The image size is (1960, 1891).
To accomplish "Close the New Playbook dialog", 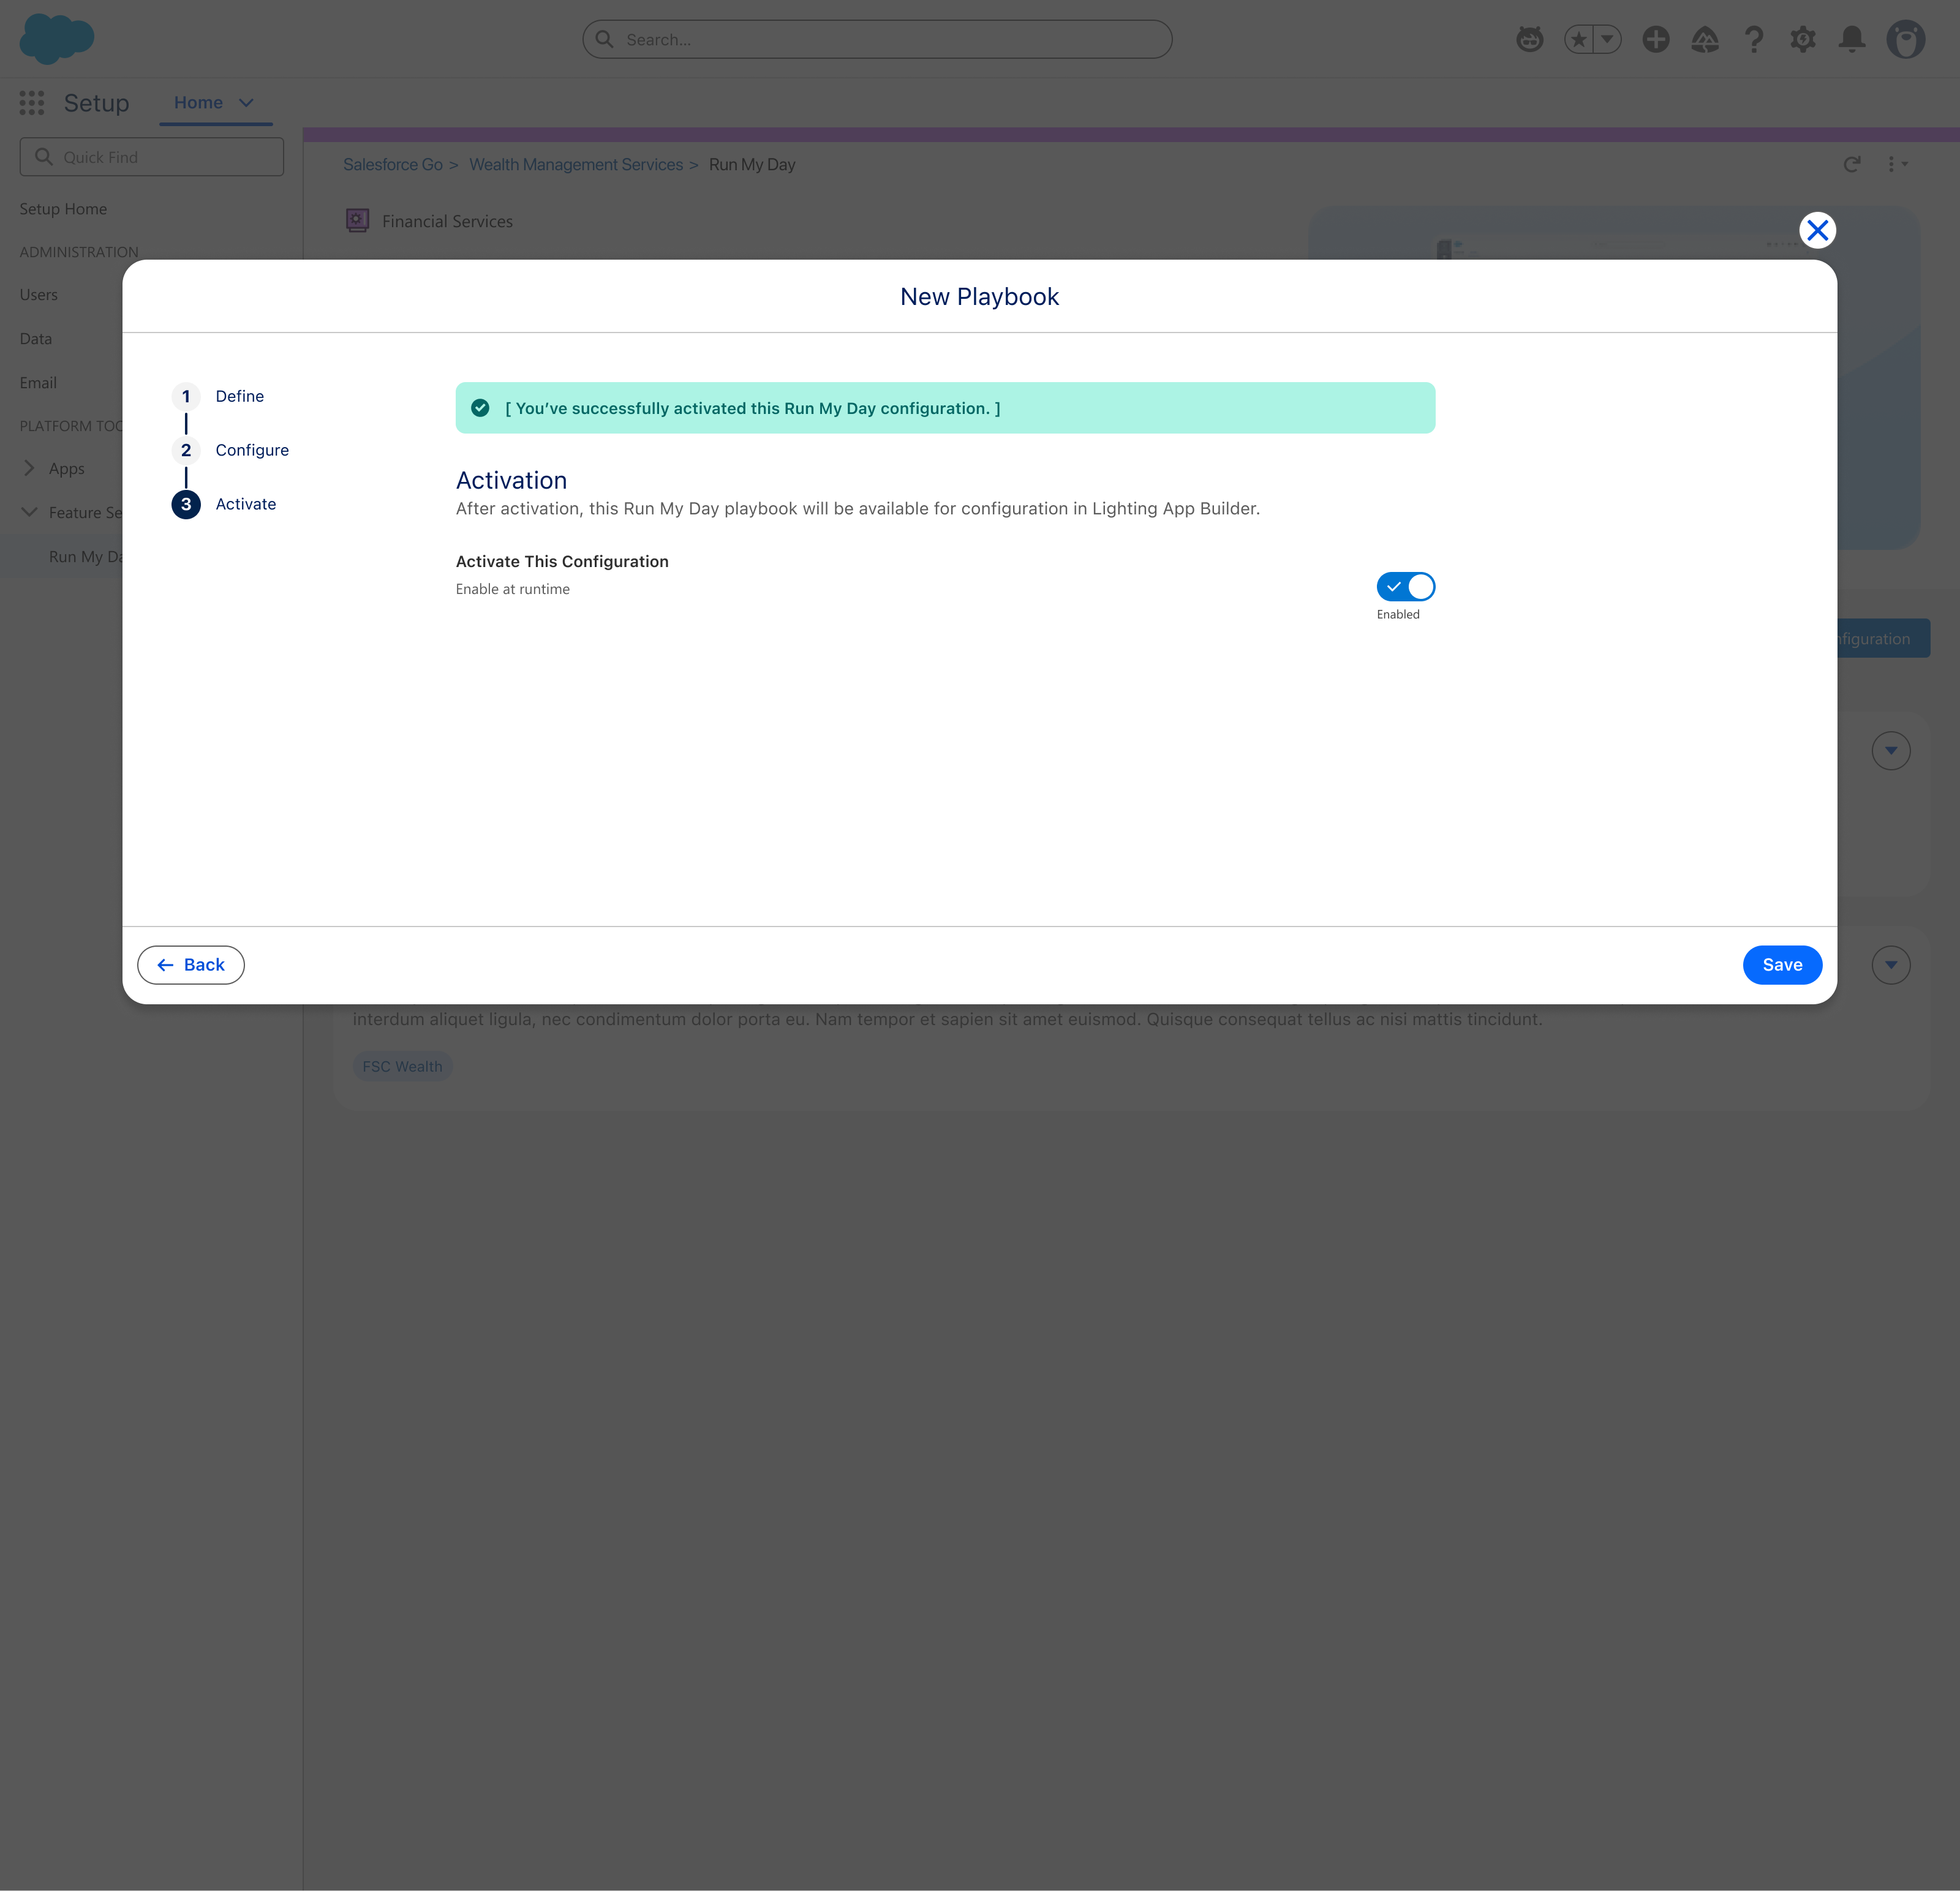I will [x=1817, y=231].
